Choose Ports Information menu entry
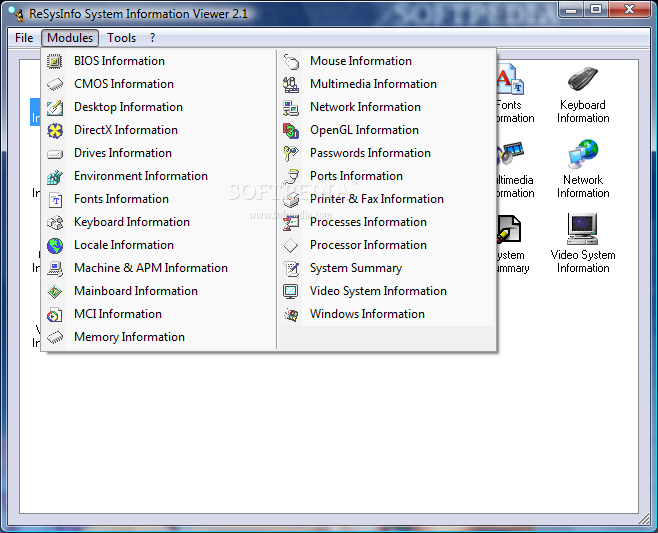This screenshot has width=658, height=533. point(386,177)
